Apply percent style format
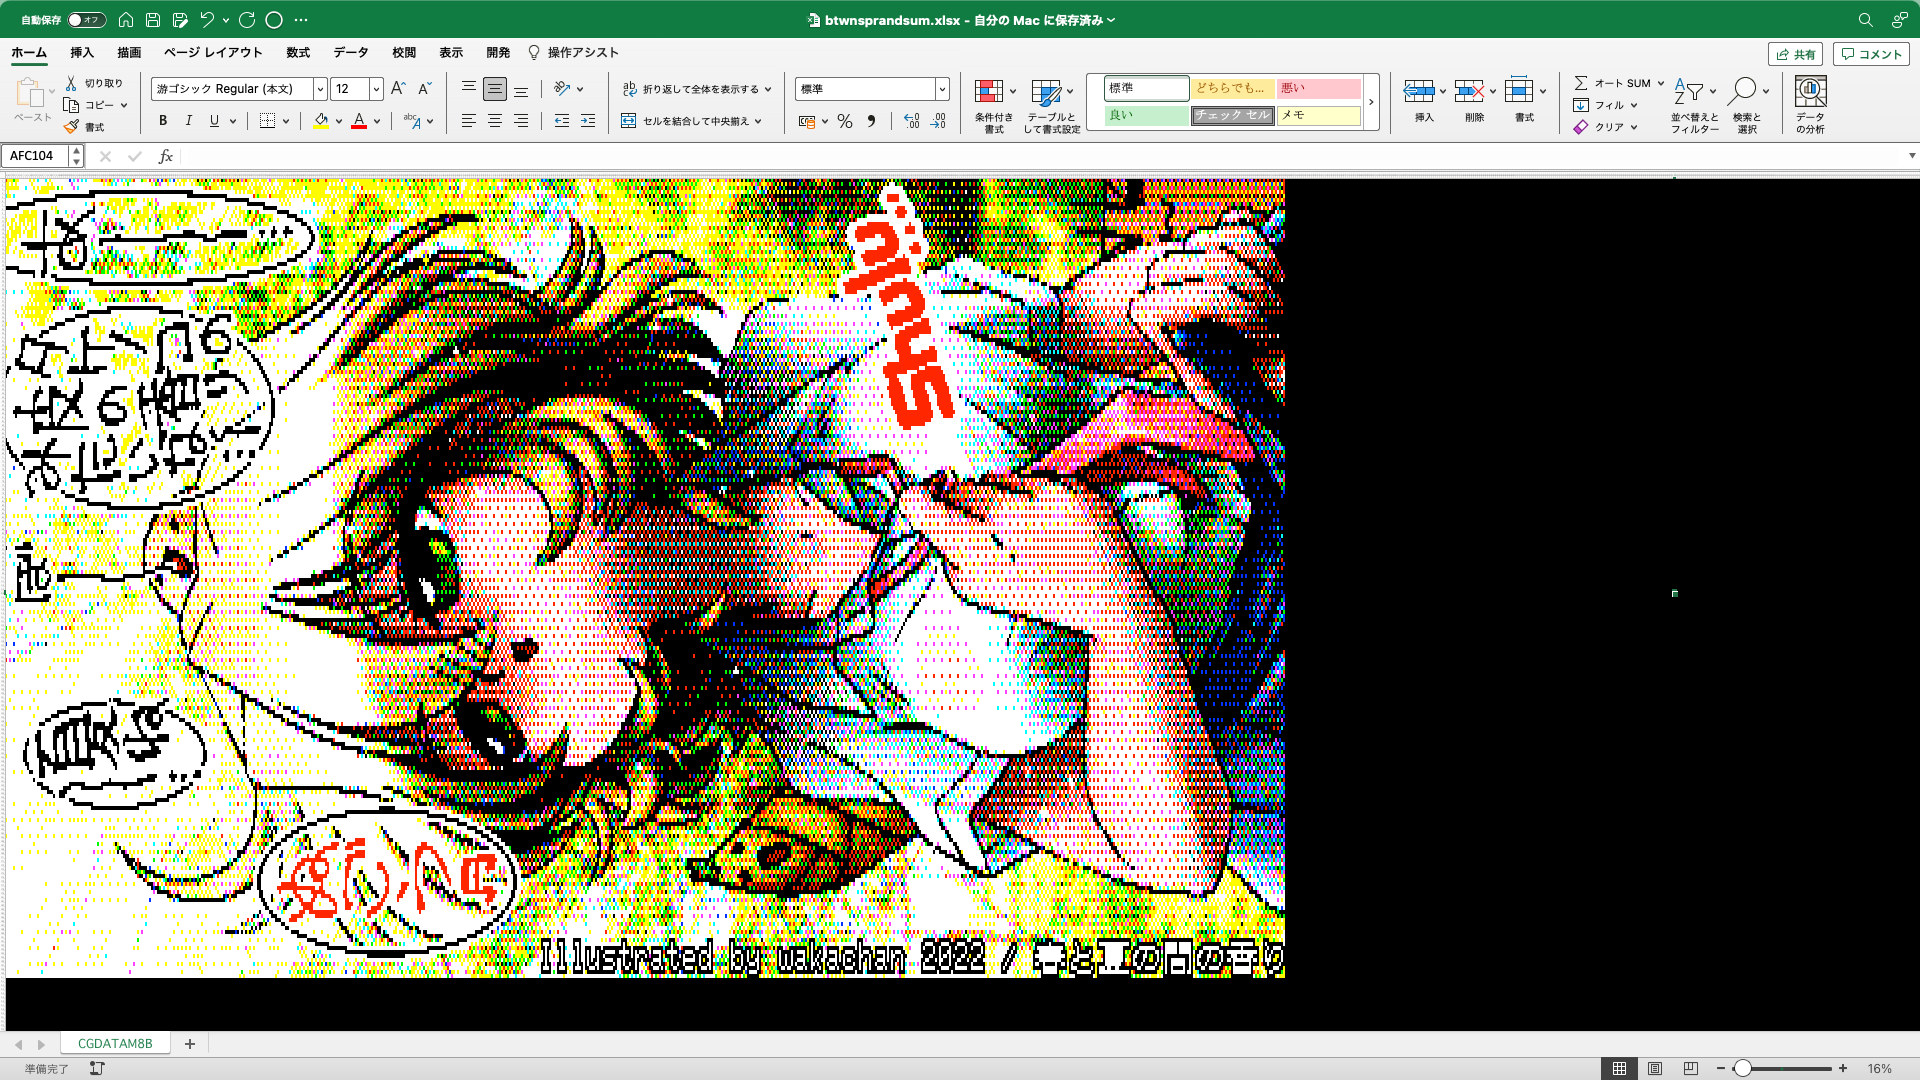 845,121
